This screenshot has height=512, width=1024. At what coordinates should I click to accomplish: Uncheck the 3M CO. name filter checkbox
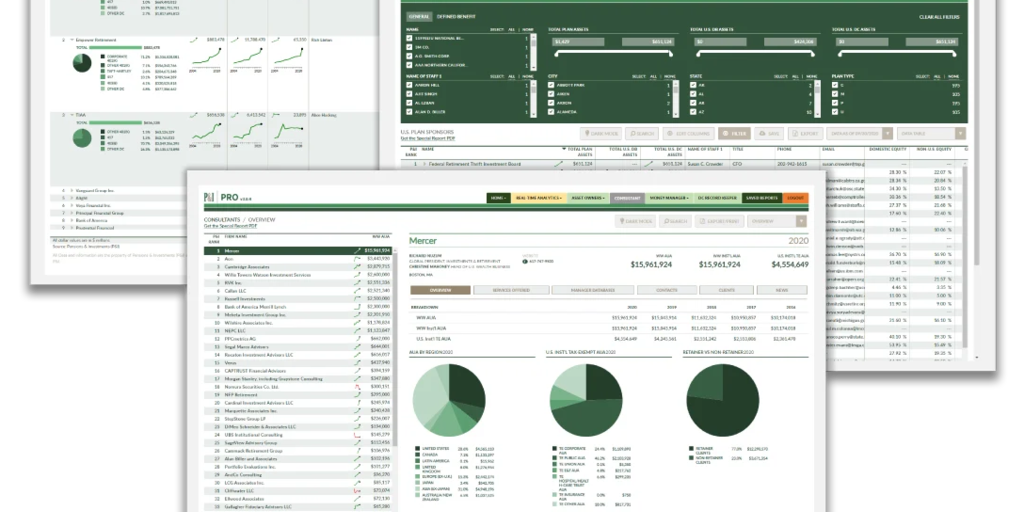tap(409, 47)
